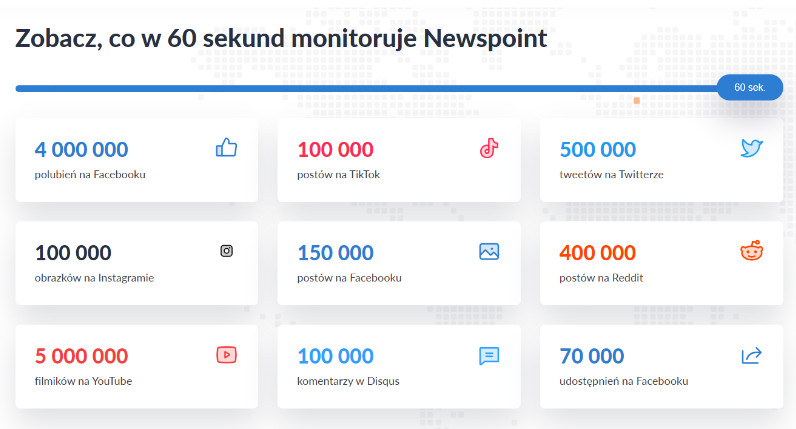Click the blue 100 000 Disqus number
The image size is (796, 429).
tap(335, 356)
